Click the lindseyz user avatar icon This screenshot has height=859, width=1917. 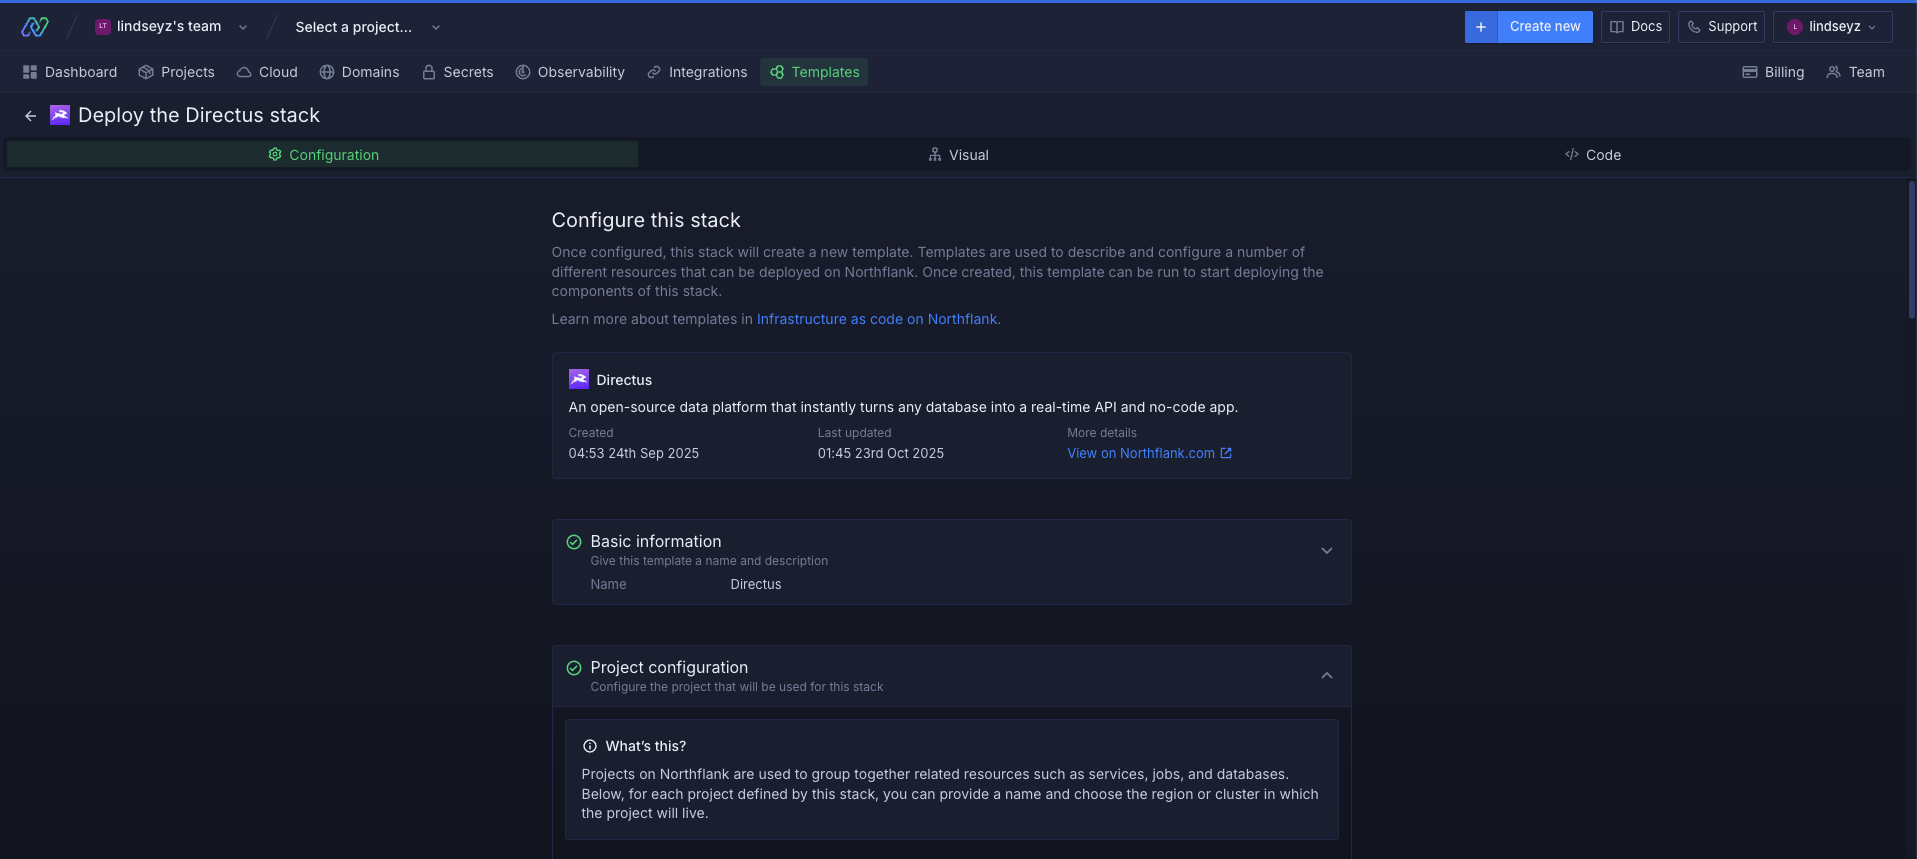[x=1795, y=27]
